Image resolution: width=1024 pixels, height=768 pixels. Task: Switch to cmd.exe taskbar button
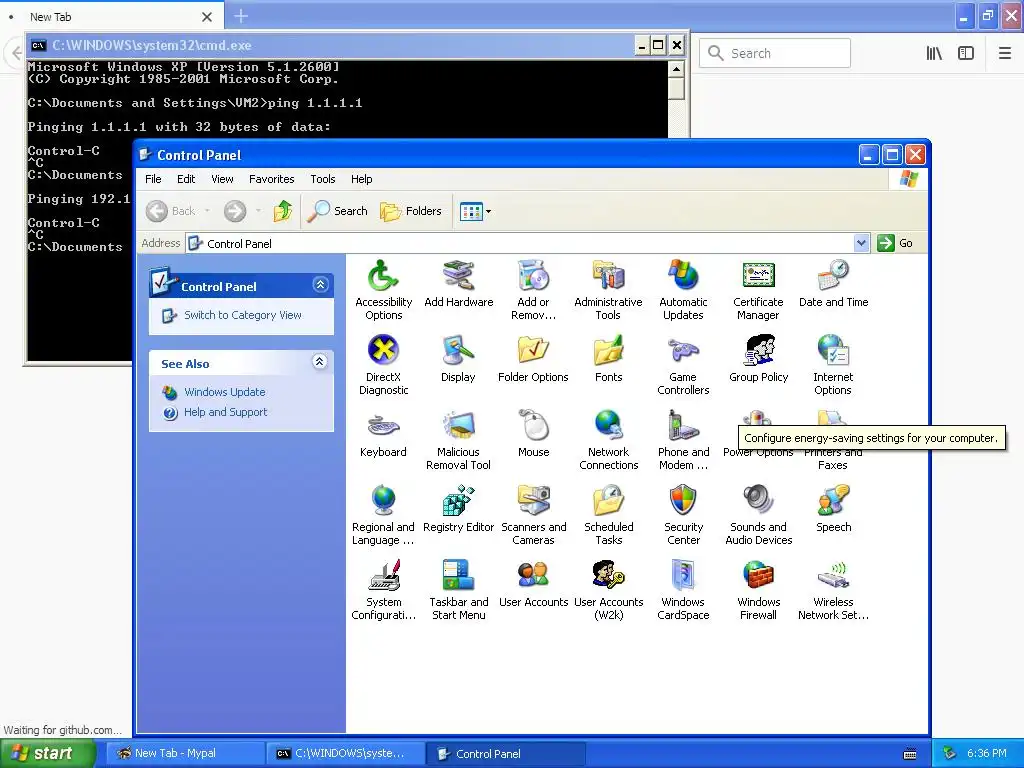(346, 753)
